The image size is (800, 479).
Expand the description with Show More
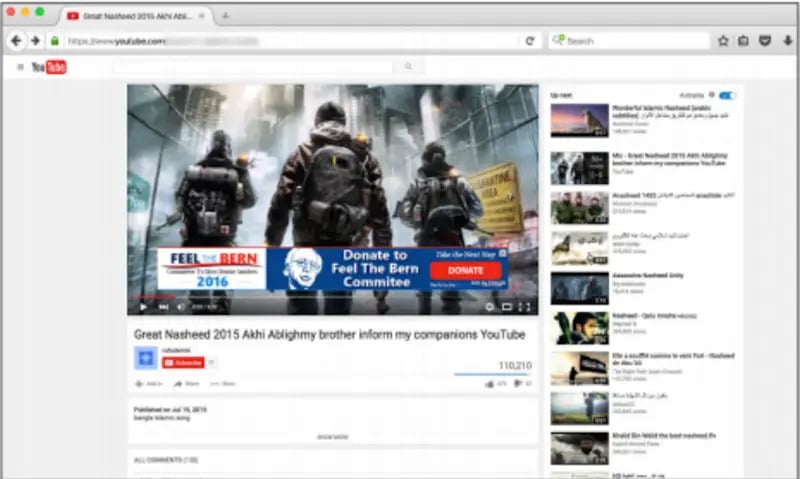pyautogui.click(x=333, y=437)
